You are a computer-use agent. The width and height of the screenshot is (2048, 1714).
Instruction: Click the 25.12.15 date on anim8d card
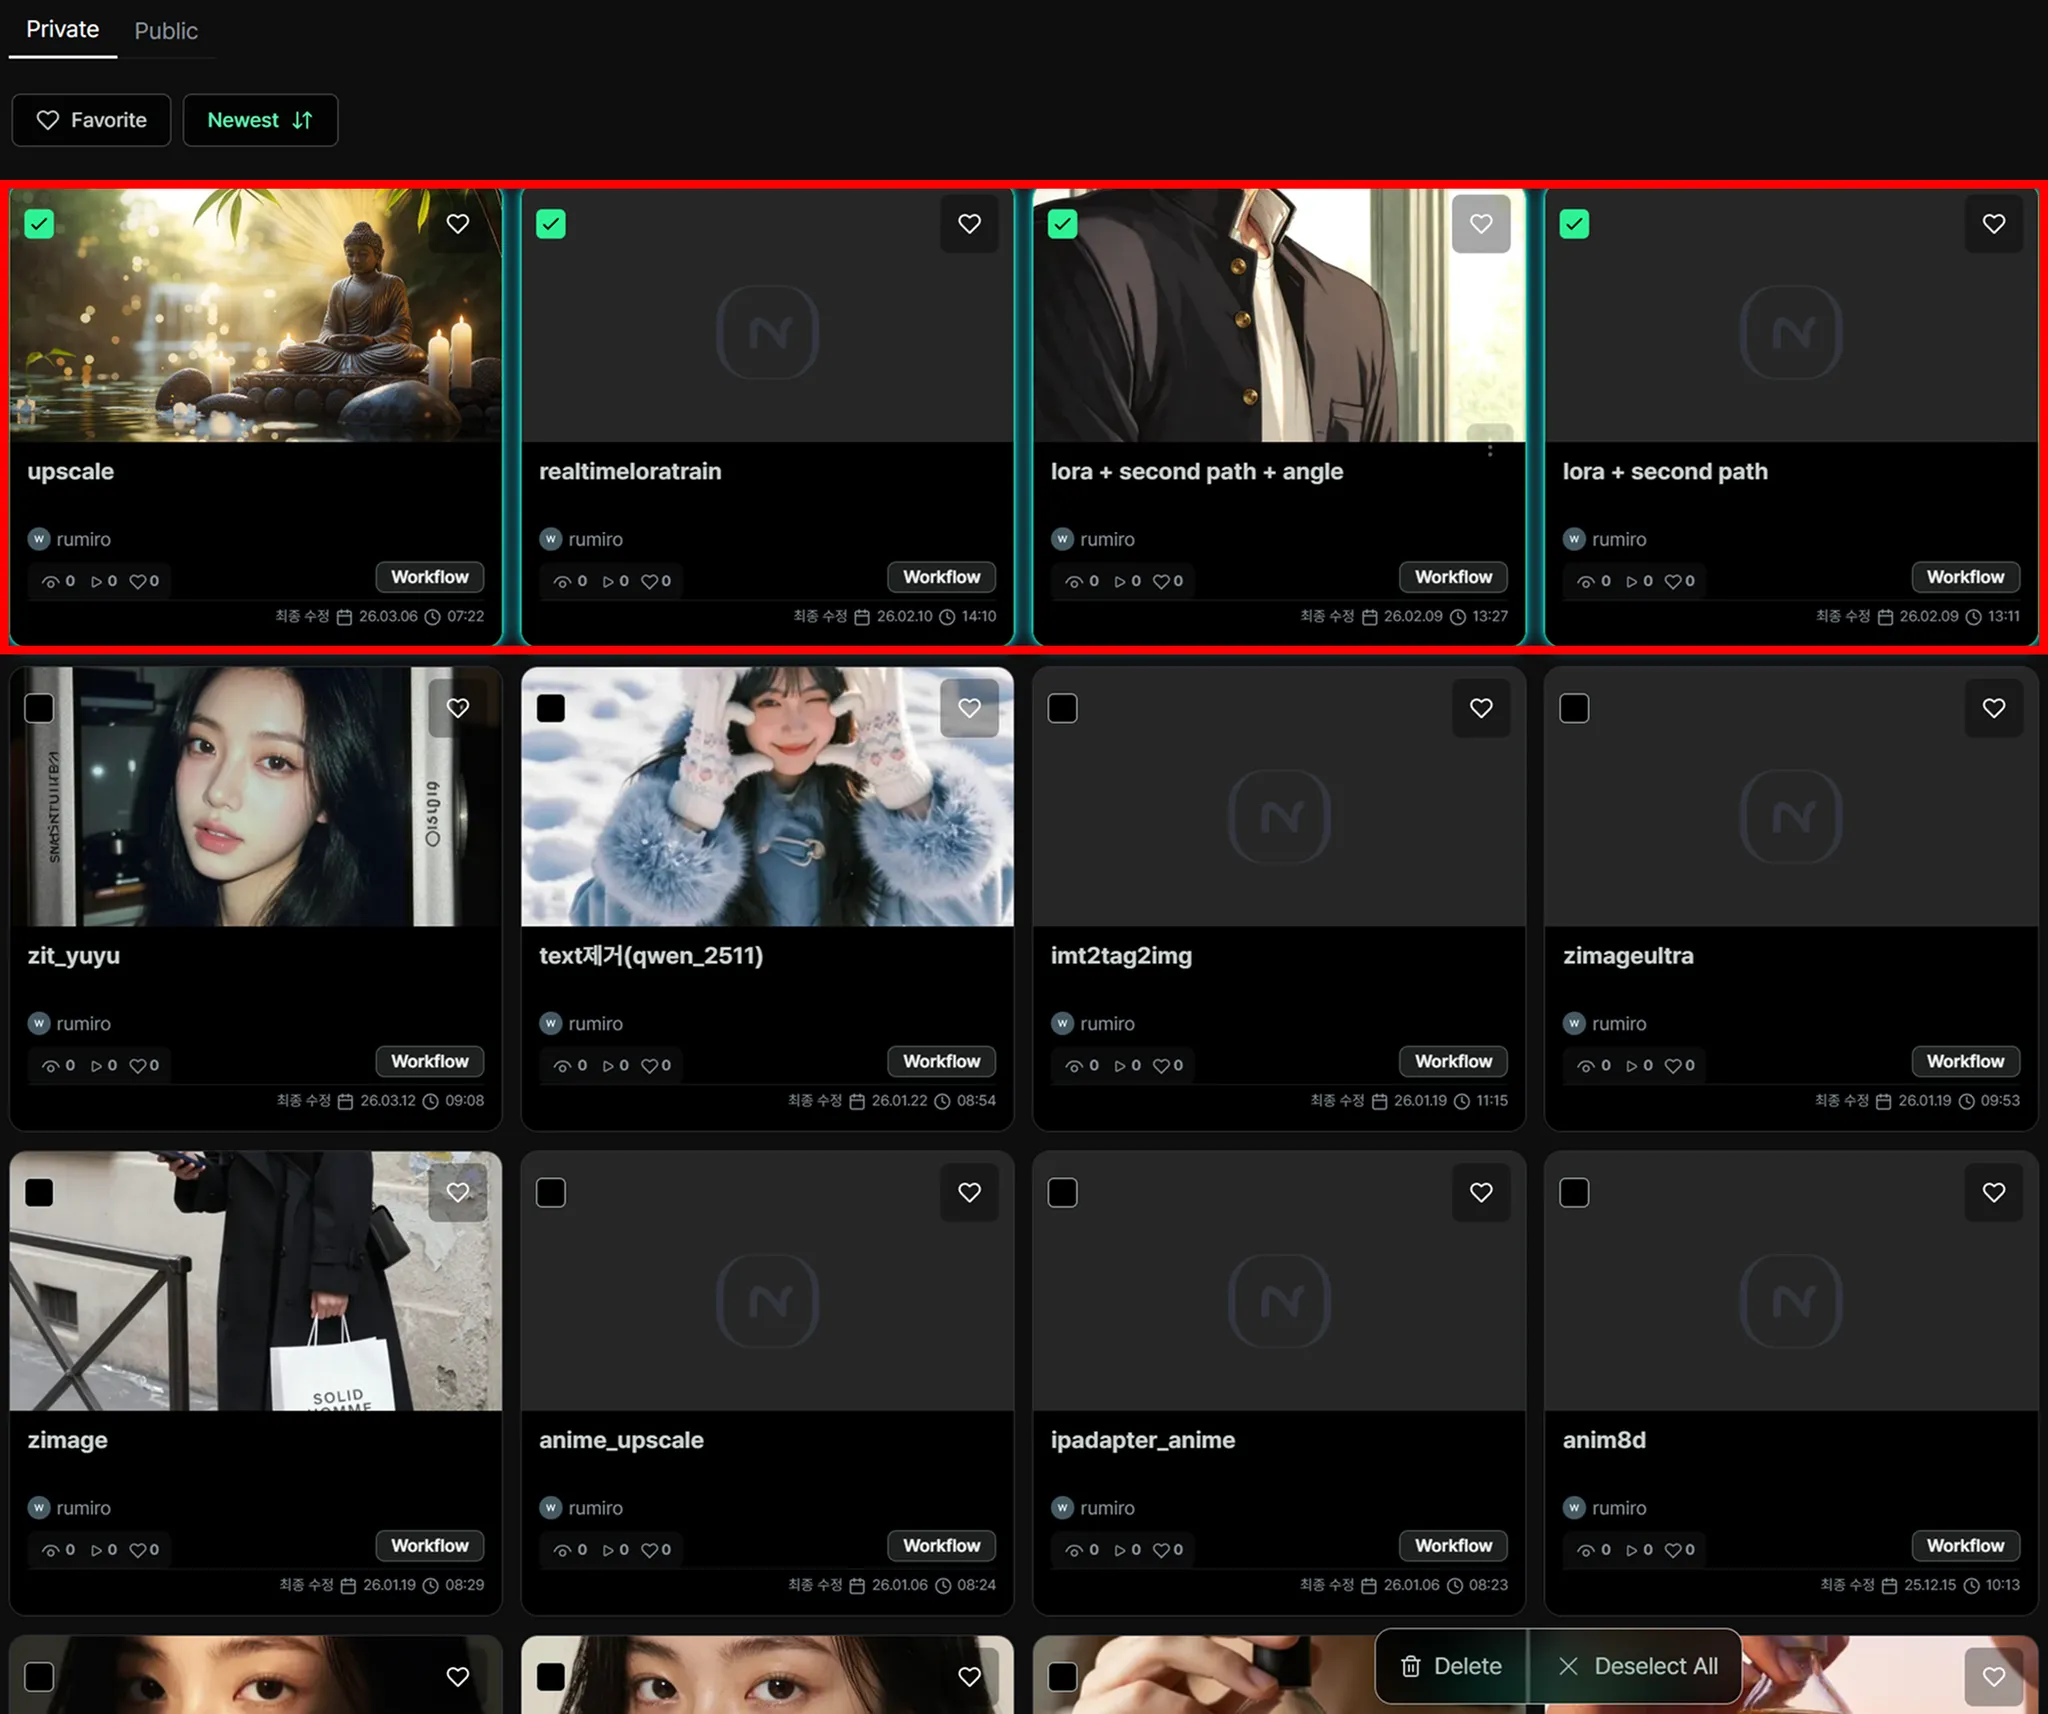coord(1931,1585)
